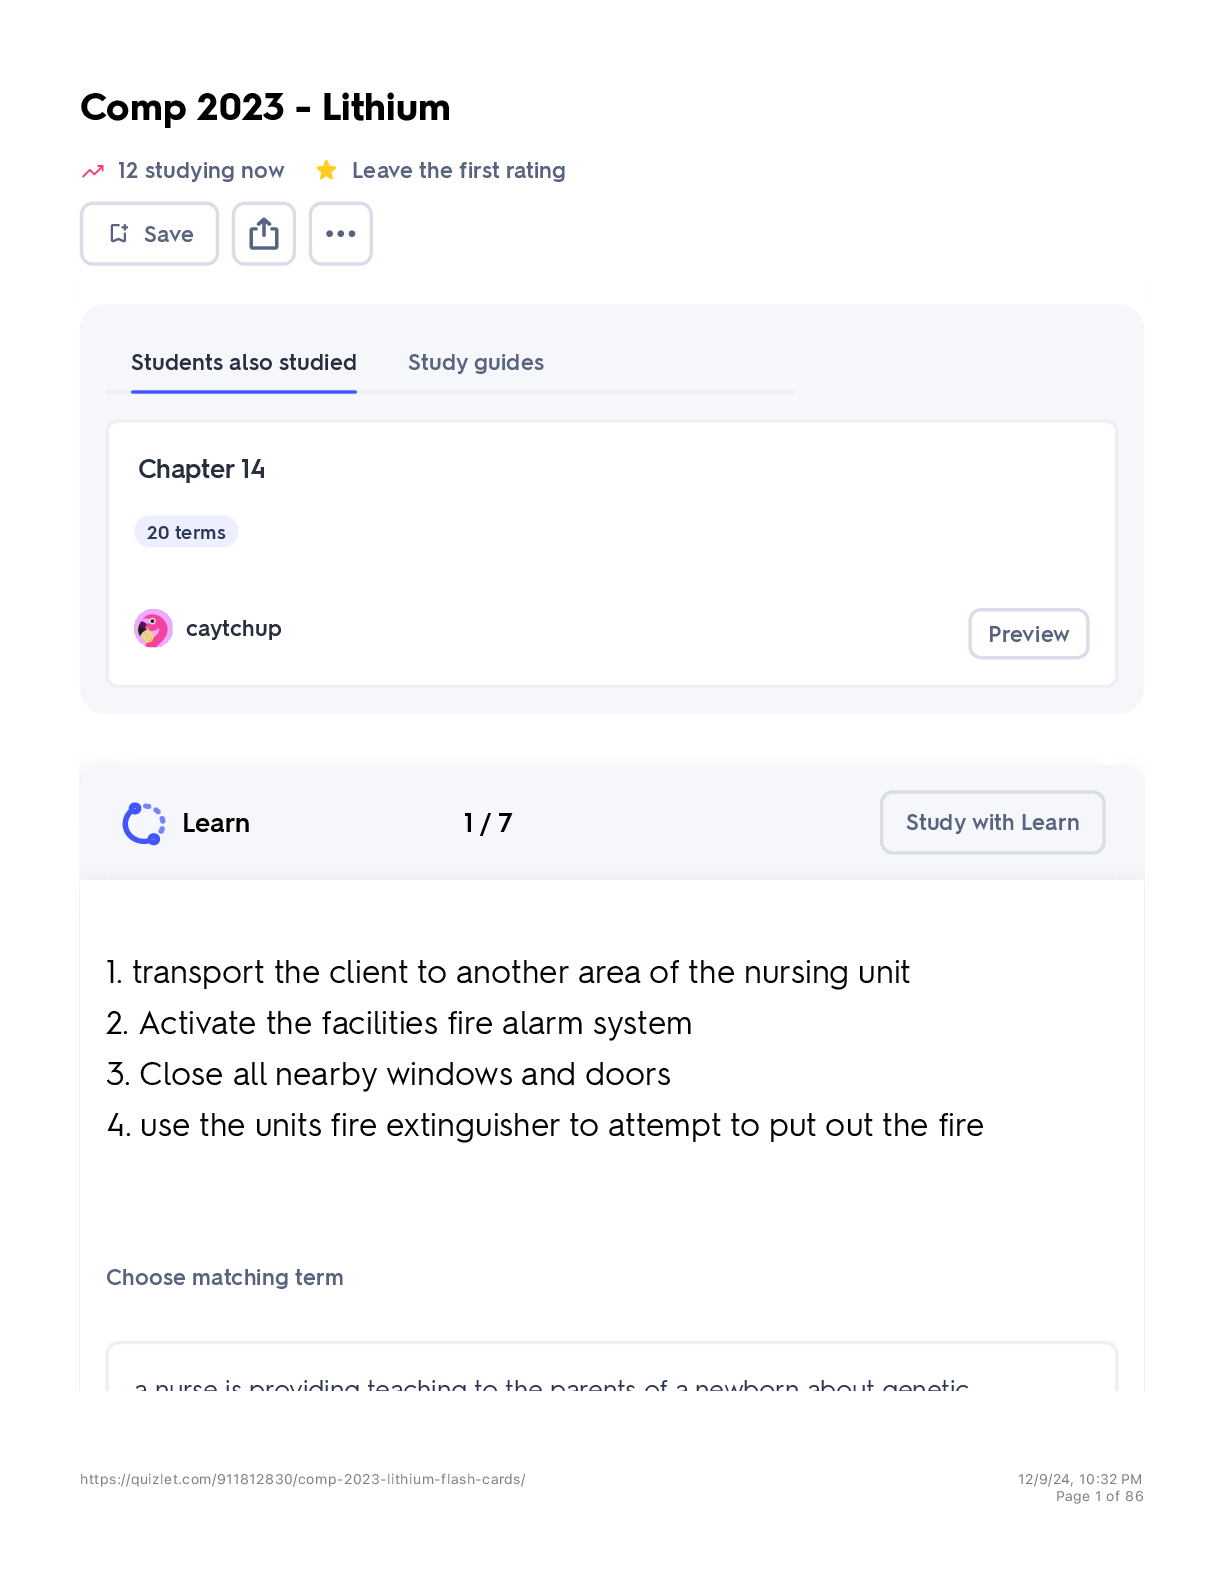Click the Save bookmark icon

click(119, 234)
